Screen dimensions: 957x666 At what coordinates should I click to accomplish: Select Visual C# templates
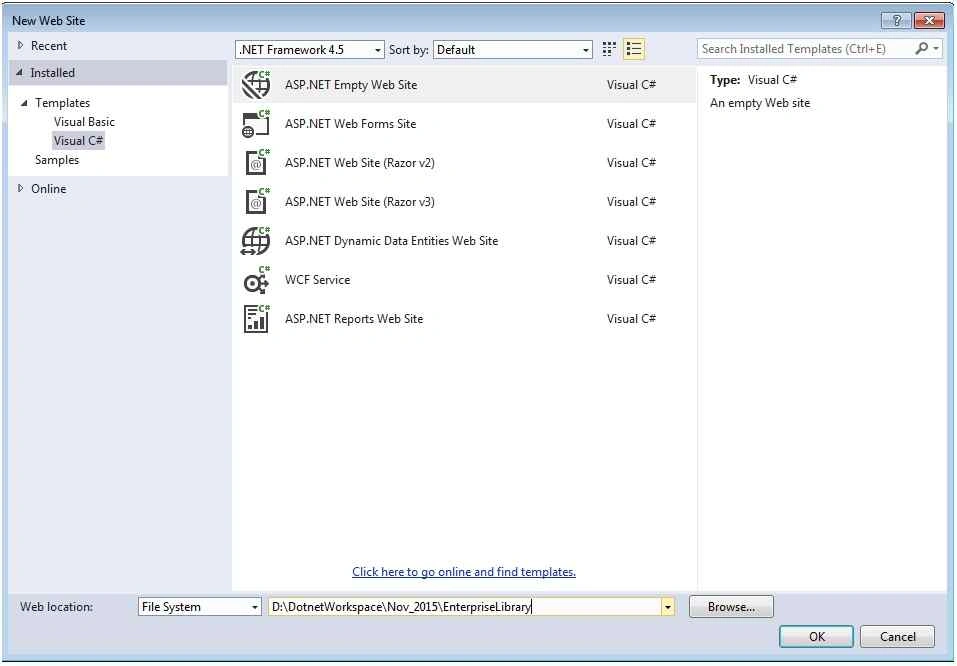[79, 140]
